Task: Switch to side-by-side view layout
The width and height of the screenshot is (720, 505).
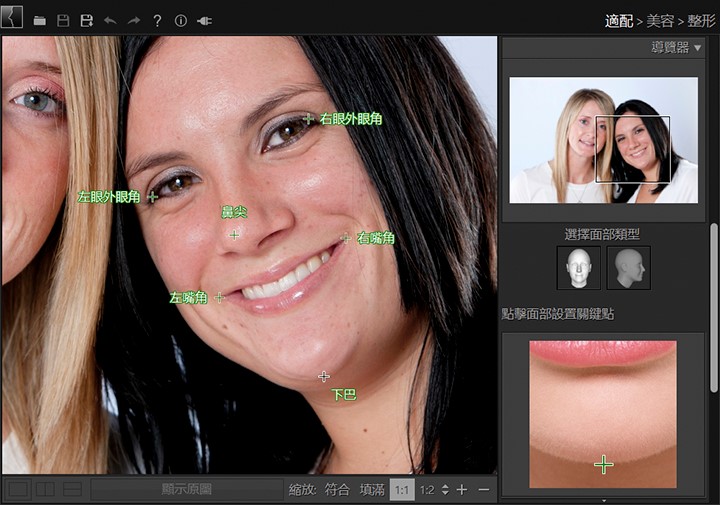Action: tap(45, 489)
